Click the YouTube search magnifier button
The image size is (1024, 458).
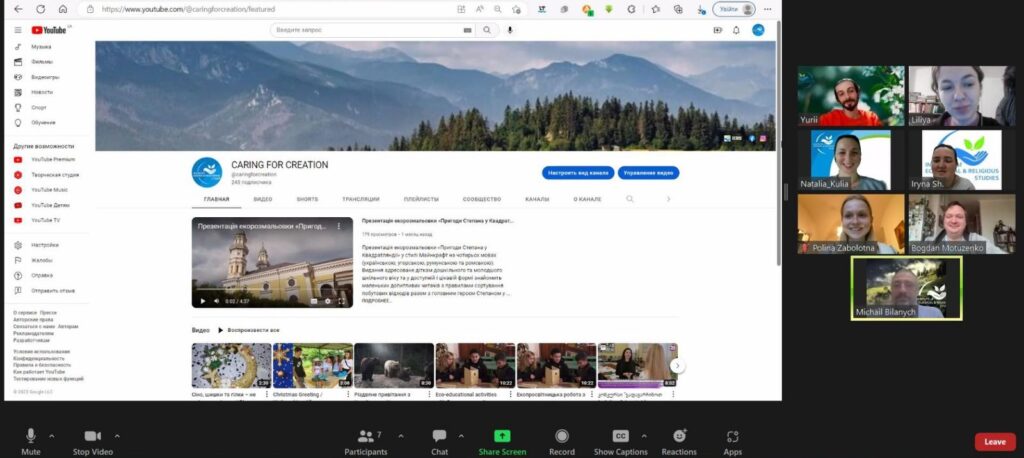click(487, 30)
